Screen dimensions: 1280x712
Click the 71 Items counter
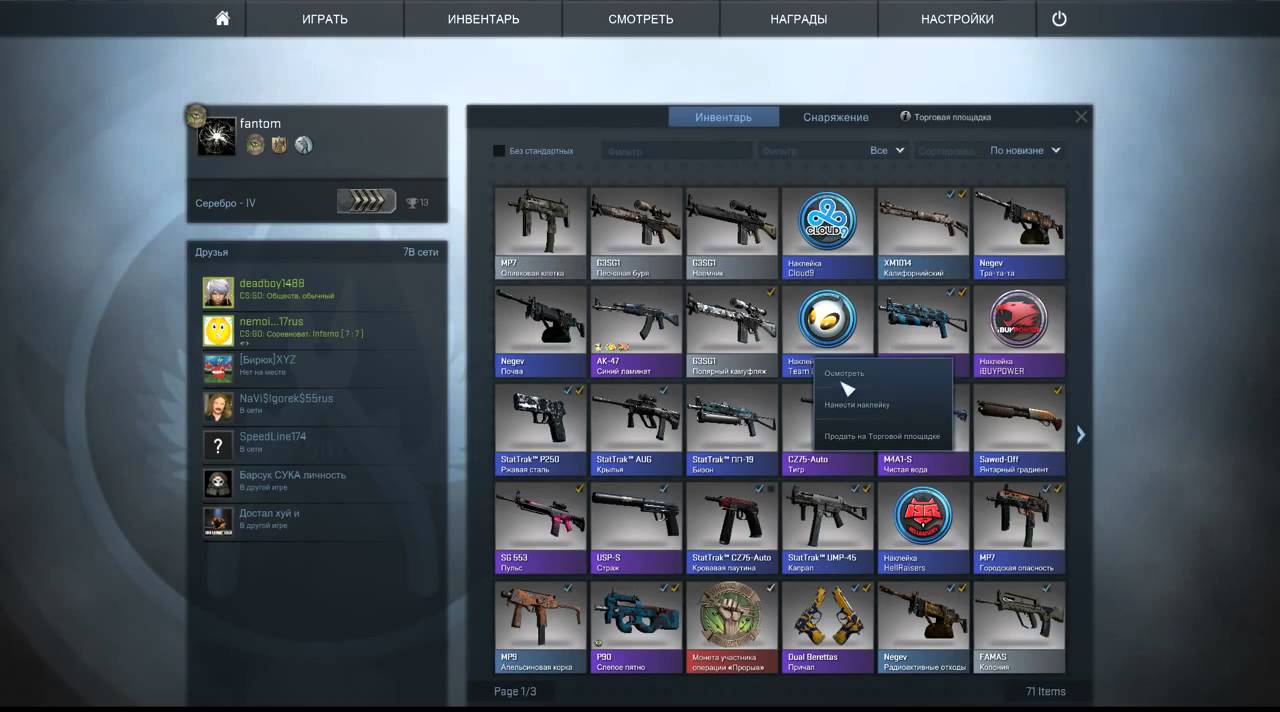(1045, 691)
